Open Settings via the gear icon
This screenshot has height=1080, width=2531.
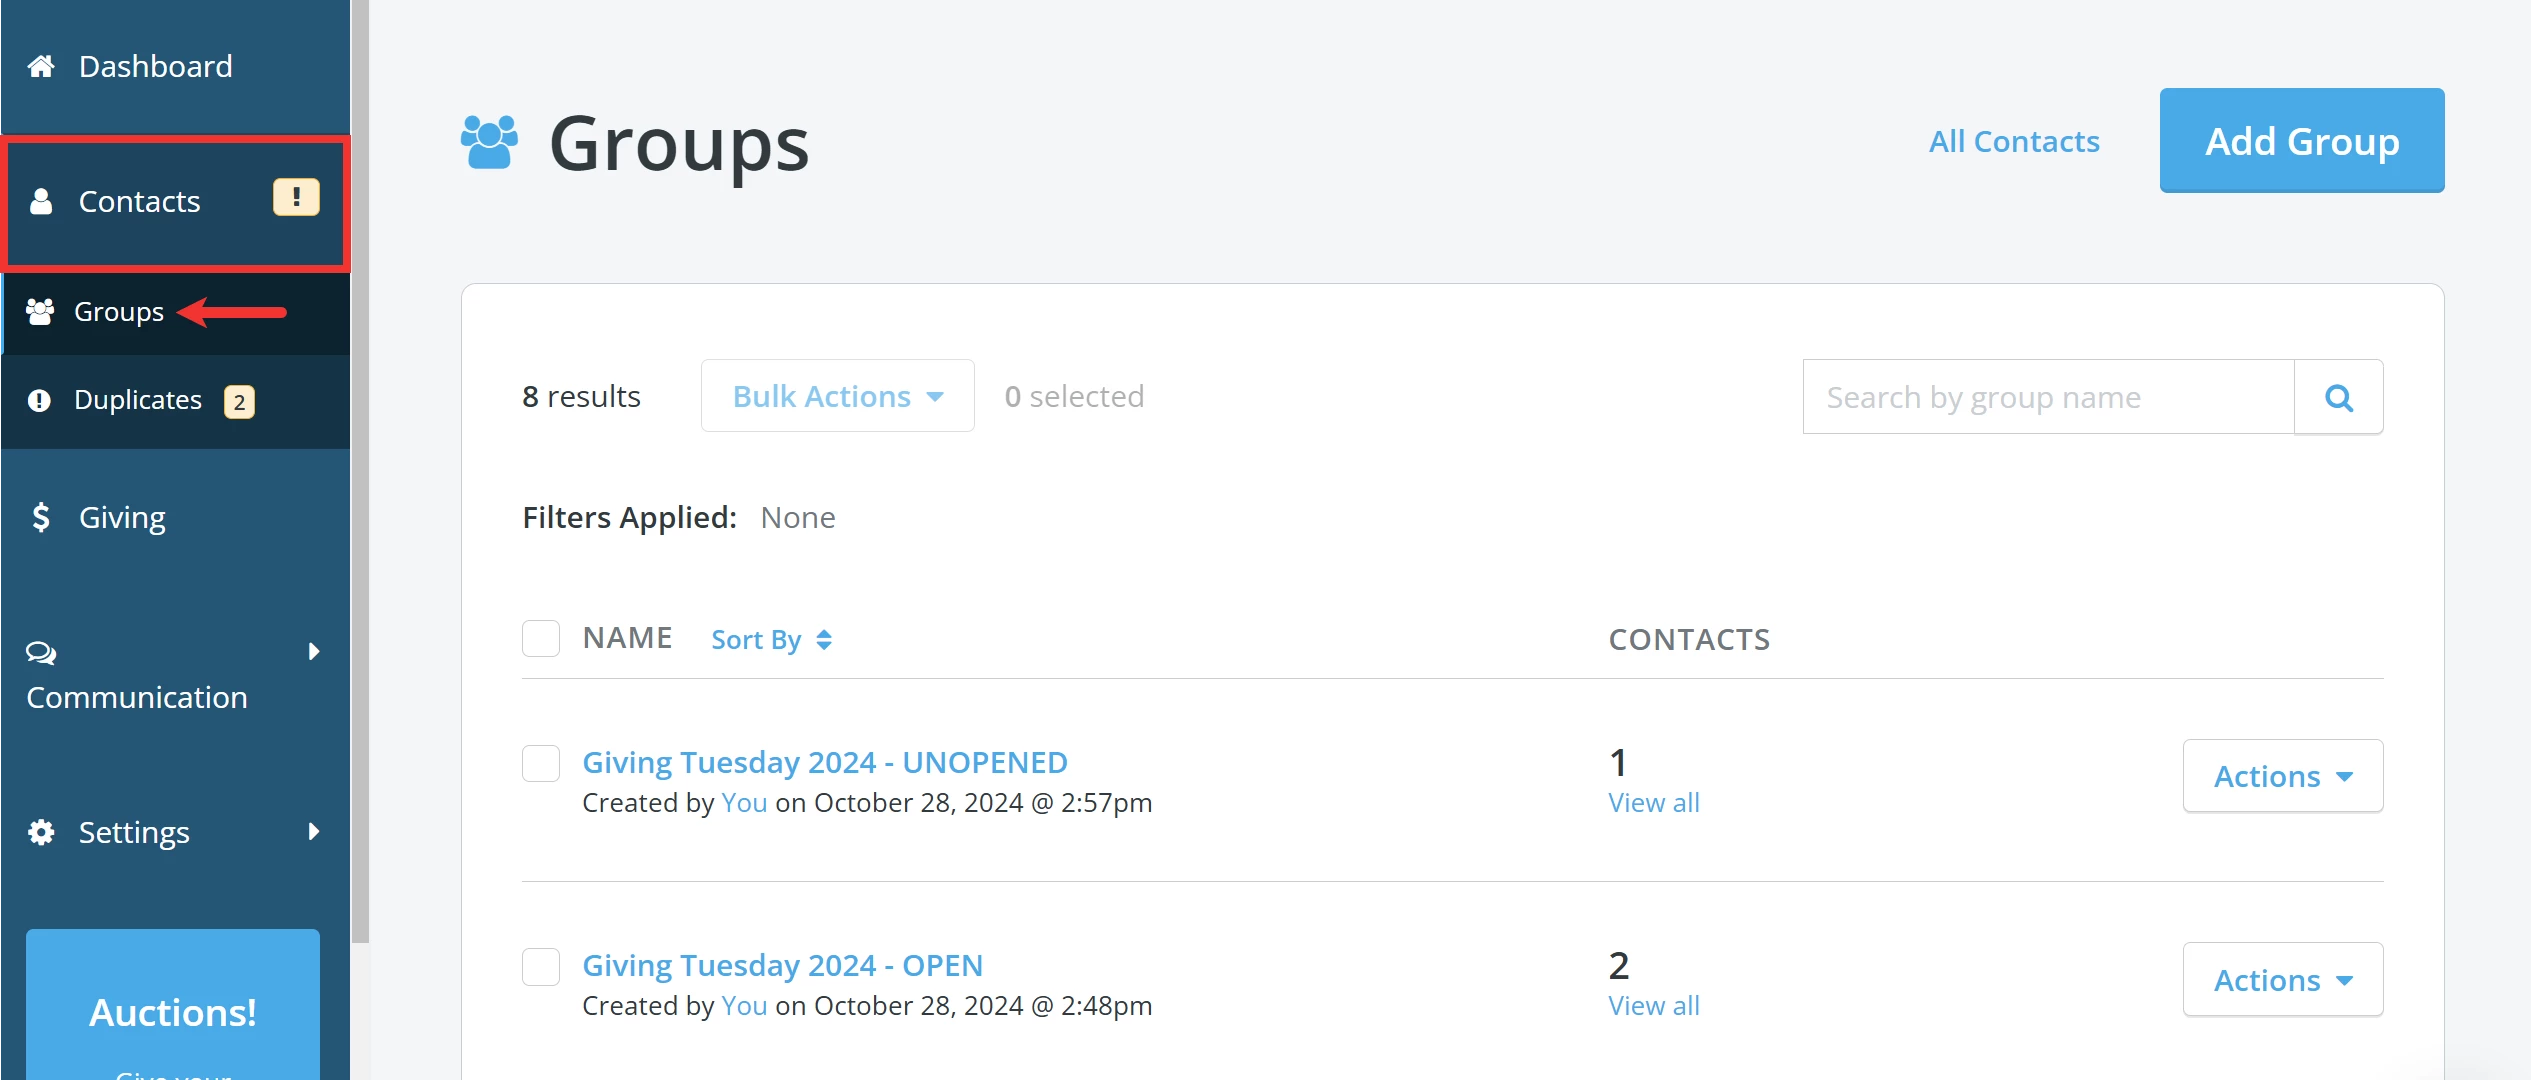pyautogui.click(x=41, y=831)
